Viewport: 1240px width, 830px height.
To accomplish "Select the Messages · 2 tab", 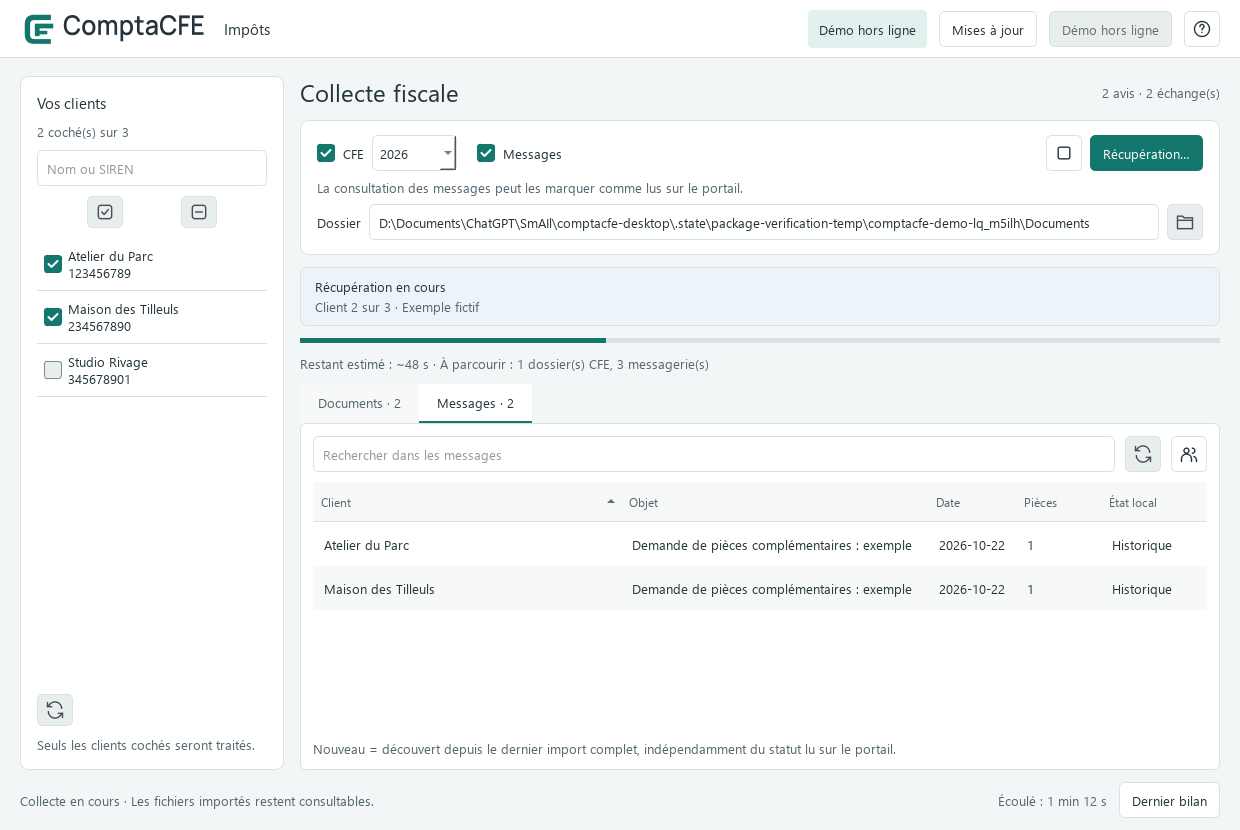I will point(475,403).
